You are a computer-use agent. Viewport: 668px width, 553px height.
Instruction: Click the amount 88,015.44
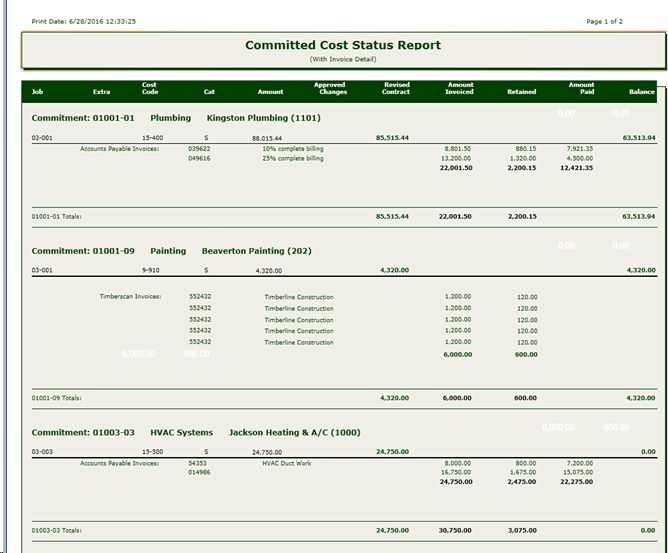tap(267, 138)
